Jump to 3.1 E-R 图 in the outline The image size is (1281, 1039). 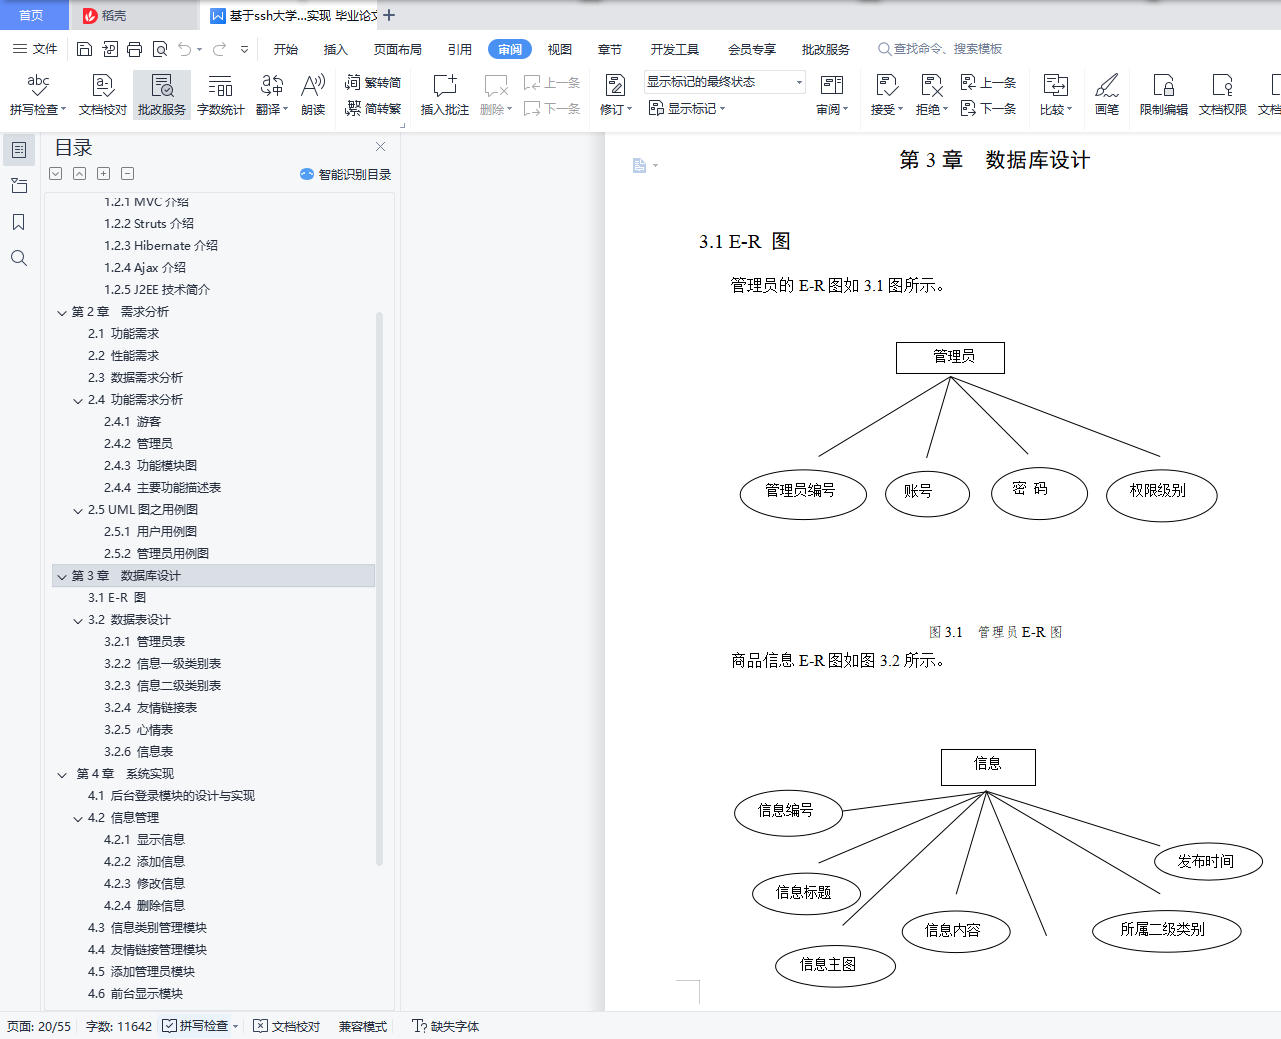click(117, 598)
